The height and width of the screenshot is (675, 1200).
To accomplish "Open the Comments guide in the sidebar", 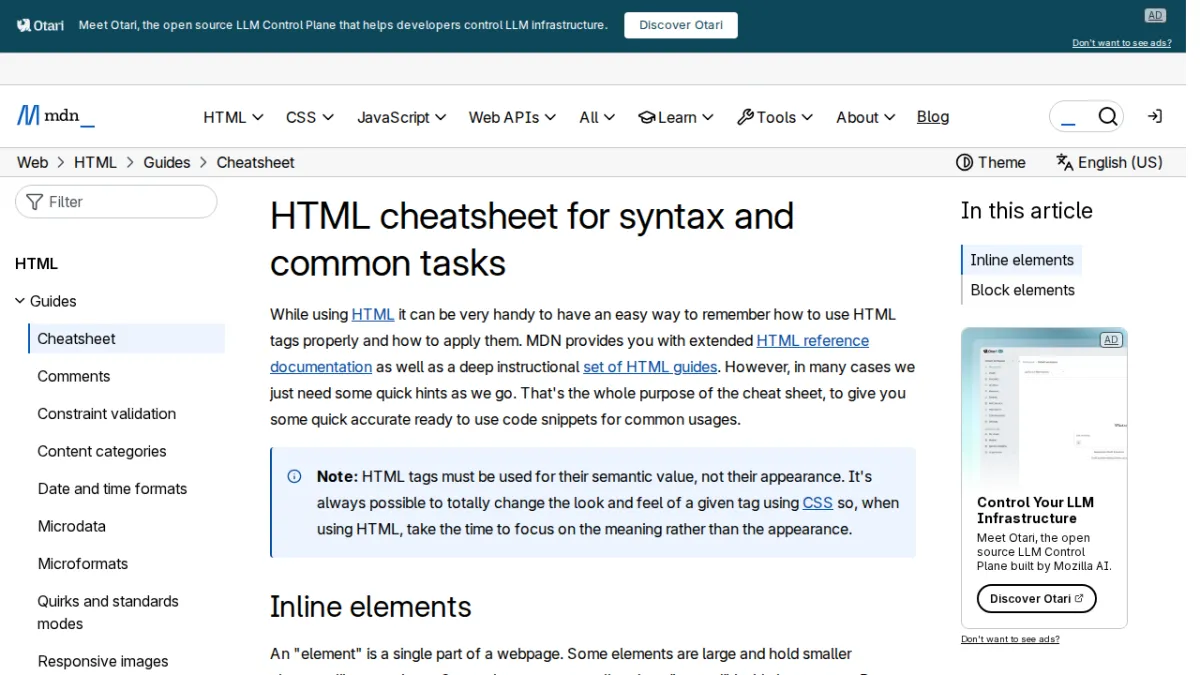I will coord(74,376).
